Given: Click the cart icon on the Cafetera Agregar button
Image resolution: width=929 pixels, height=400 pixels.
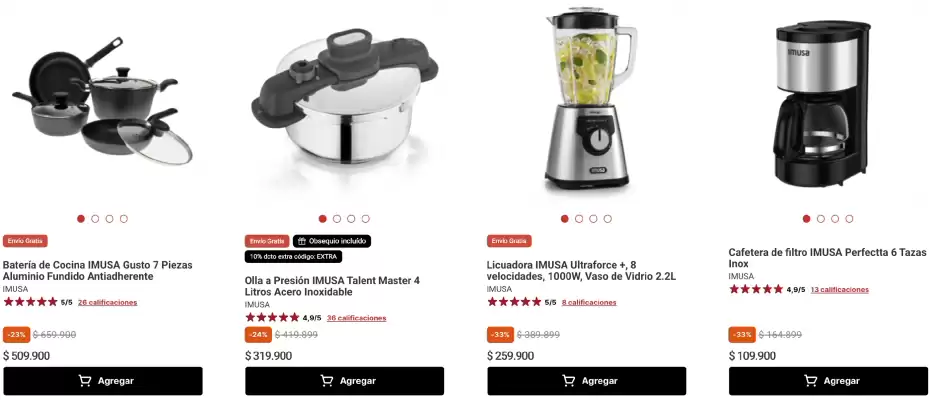Looking at the screenshot, I should [810, 380].
